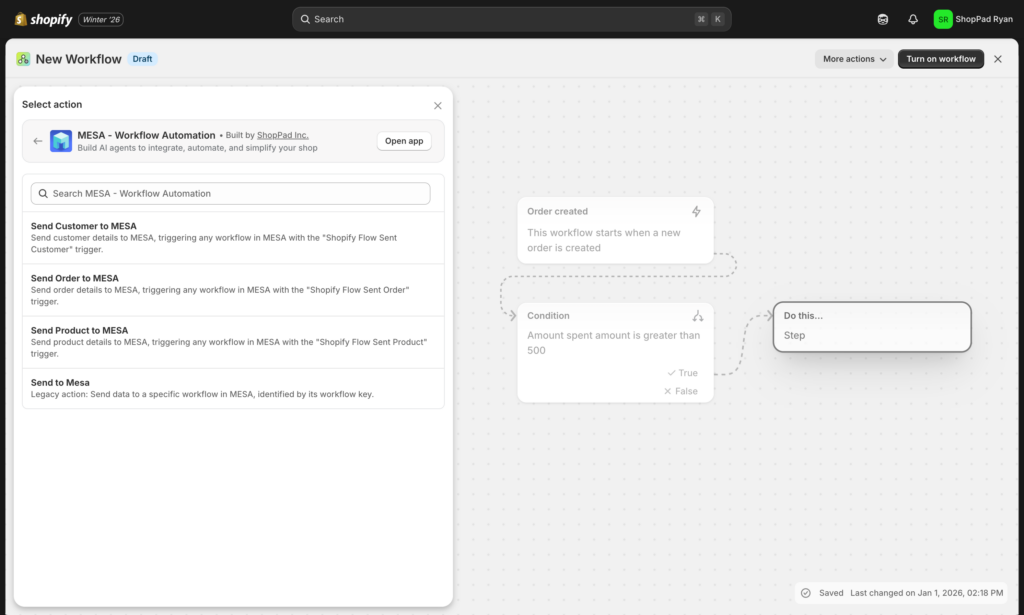Screen dimensions: 1024x615
Task: Select the Order created trigger card
Action: (615, 230)
